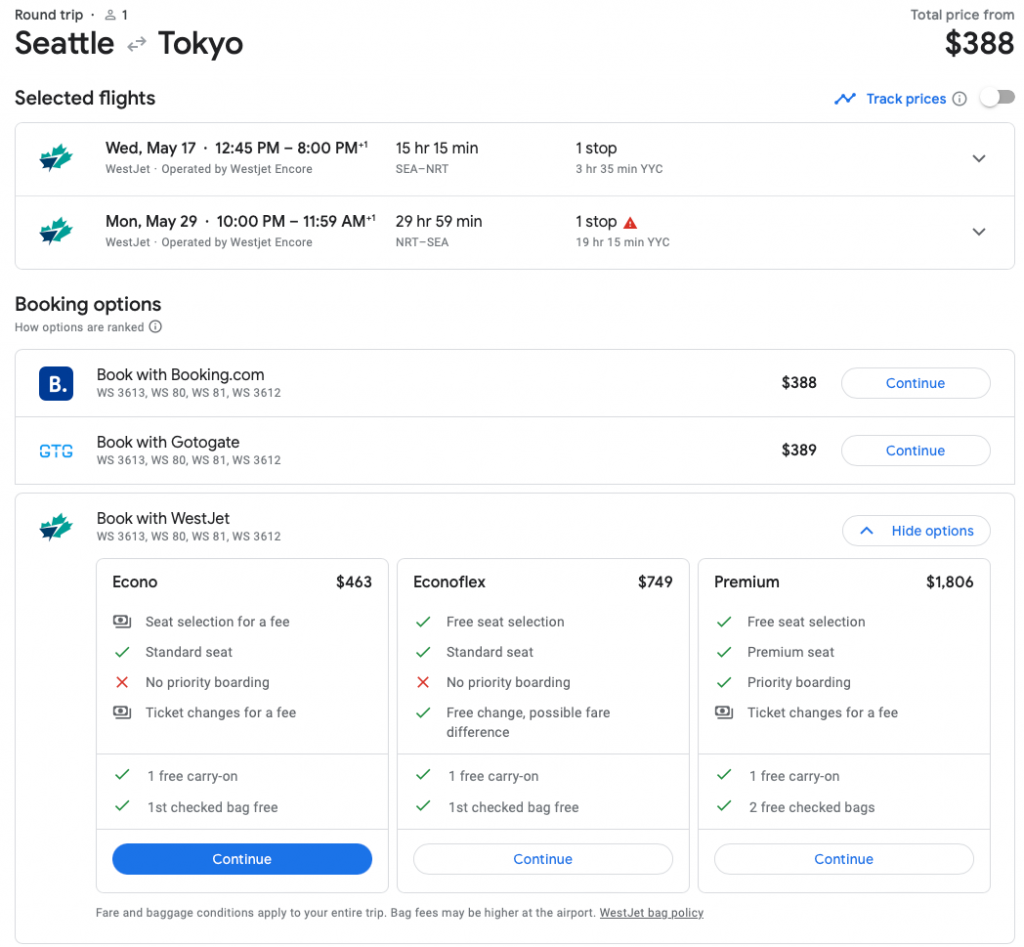Click WestJet logo on May 17 flight
This screenshot has height=947, width=1024.
click(56, 158)
